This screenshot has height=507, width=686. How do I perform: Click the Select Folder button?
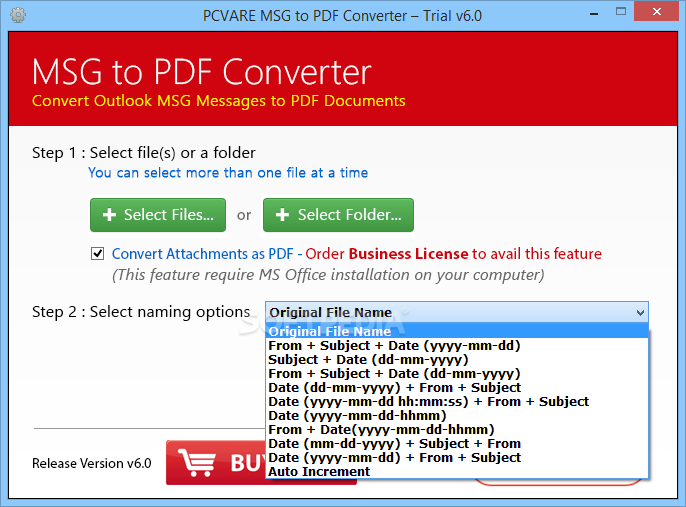click(338, 215)
